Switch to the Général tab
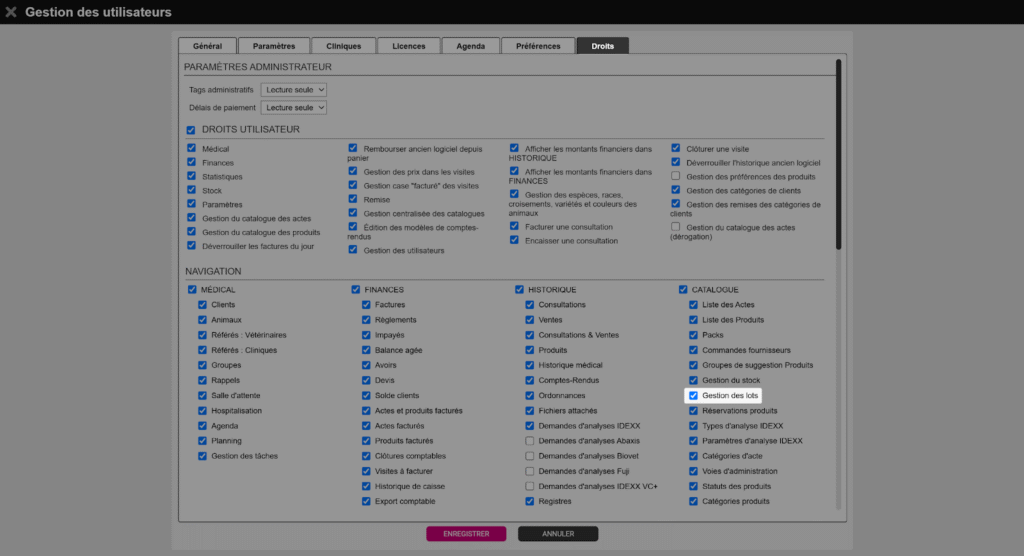The image size is (1024, 556). tap(207, 46)
